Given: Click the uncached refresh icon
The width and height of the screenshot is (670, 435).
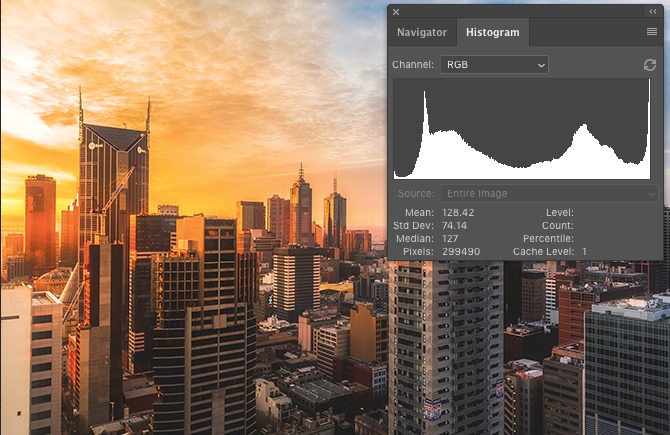Looking at the screenshot, I should pyautogui.click(x=649, y=65).
